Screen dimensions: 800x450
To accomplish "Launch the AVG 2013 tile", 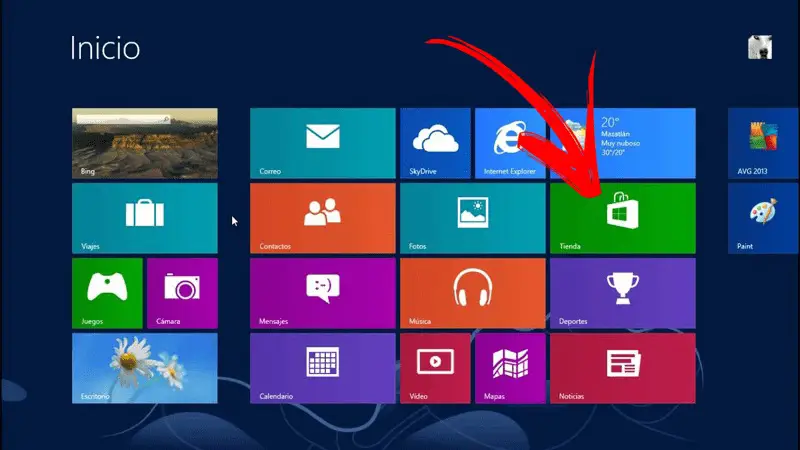I will pyautogui.click(x=764, y=143).
